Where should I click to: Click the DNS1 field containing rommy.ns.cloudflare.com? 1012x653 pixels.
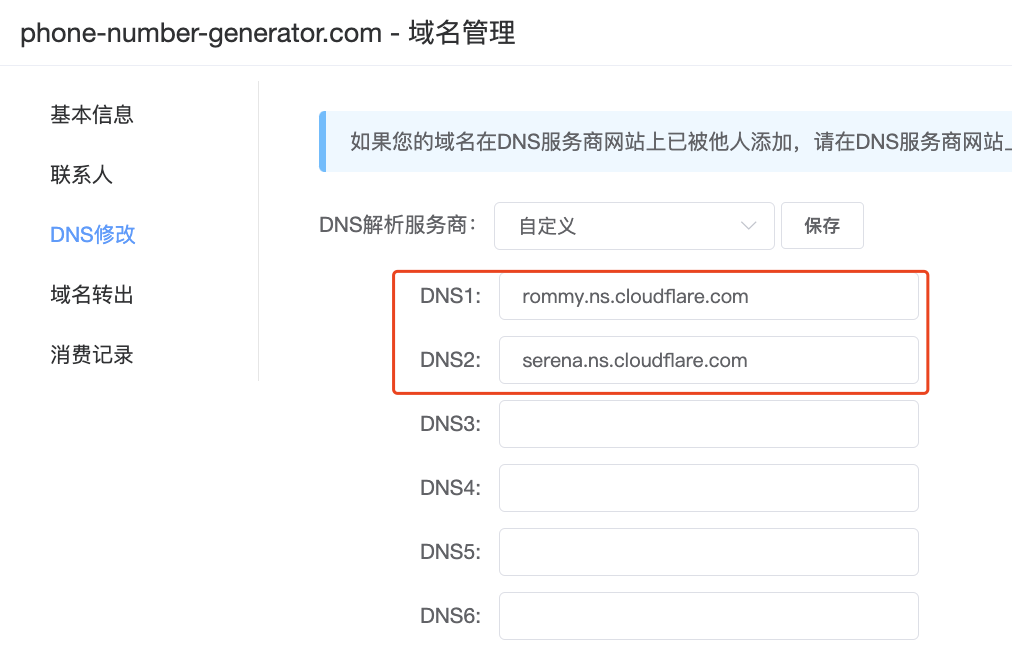(x=708, y=297)
